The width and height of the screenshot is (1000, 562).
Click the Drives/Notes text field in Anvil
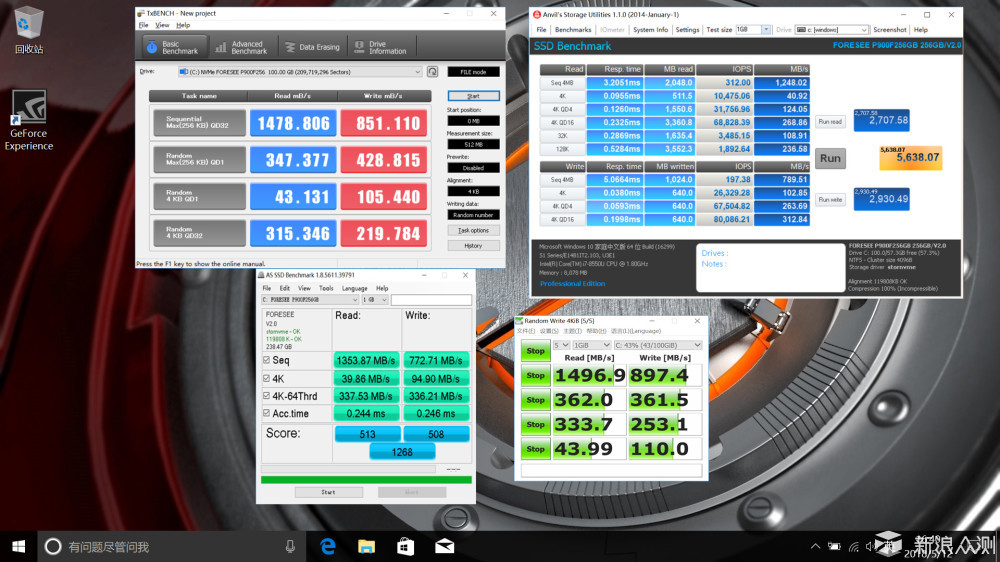pyautogui.click(x=770, y=267)
